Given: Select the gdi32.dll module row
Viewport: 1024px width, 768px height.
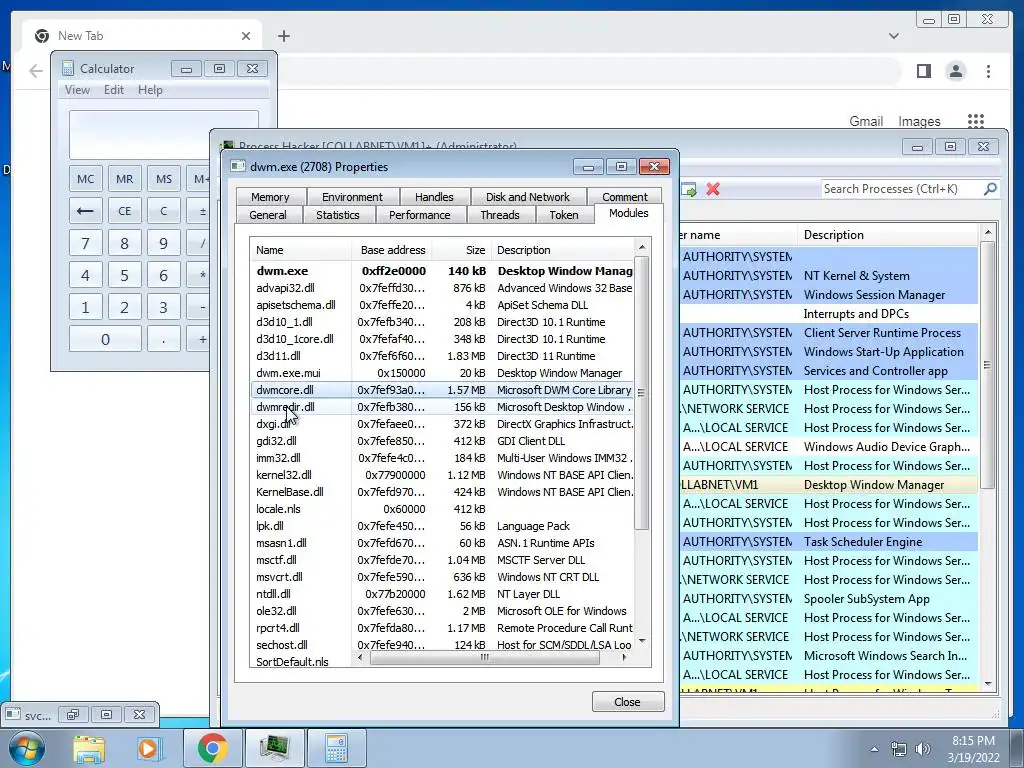Looking at the screenshot, I should tap(442, 441).
